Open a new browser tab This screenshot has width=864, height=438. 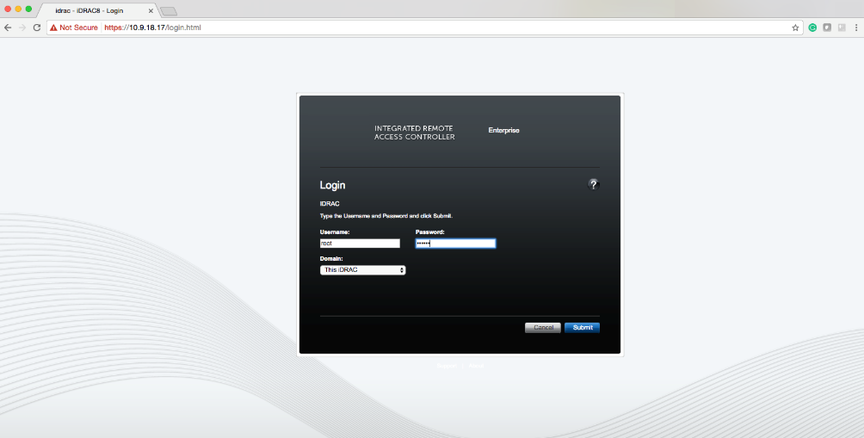169,12
